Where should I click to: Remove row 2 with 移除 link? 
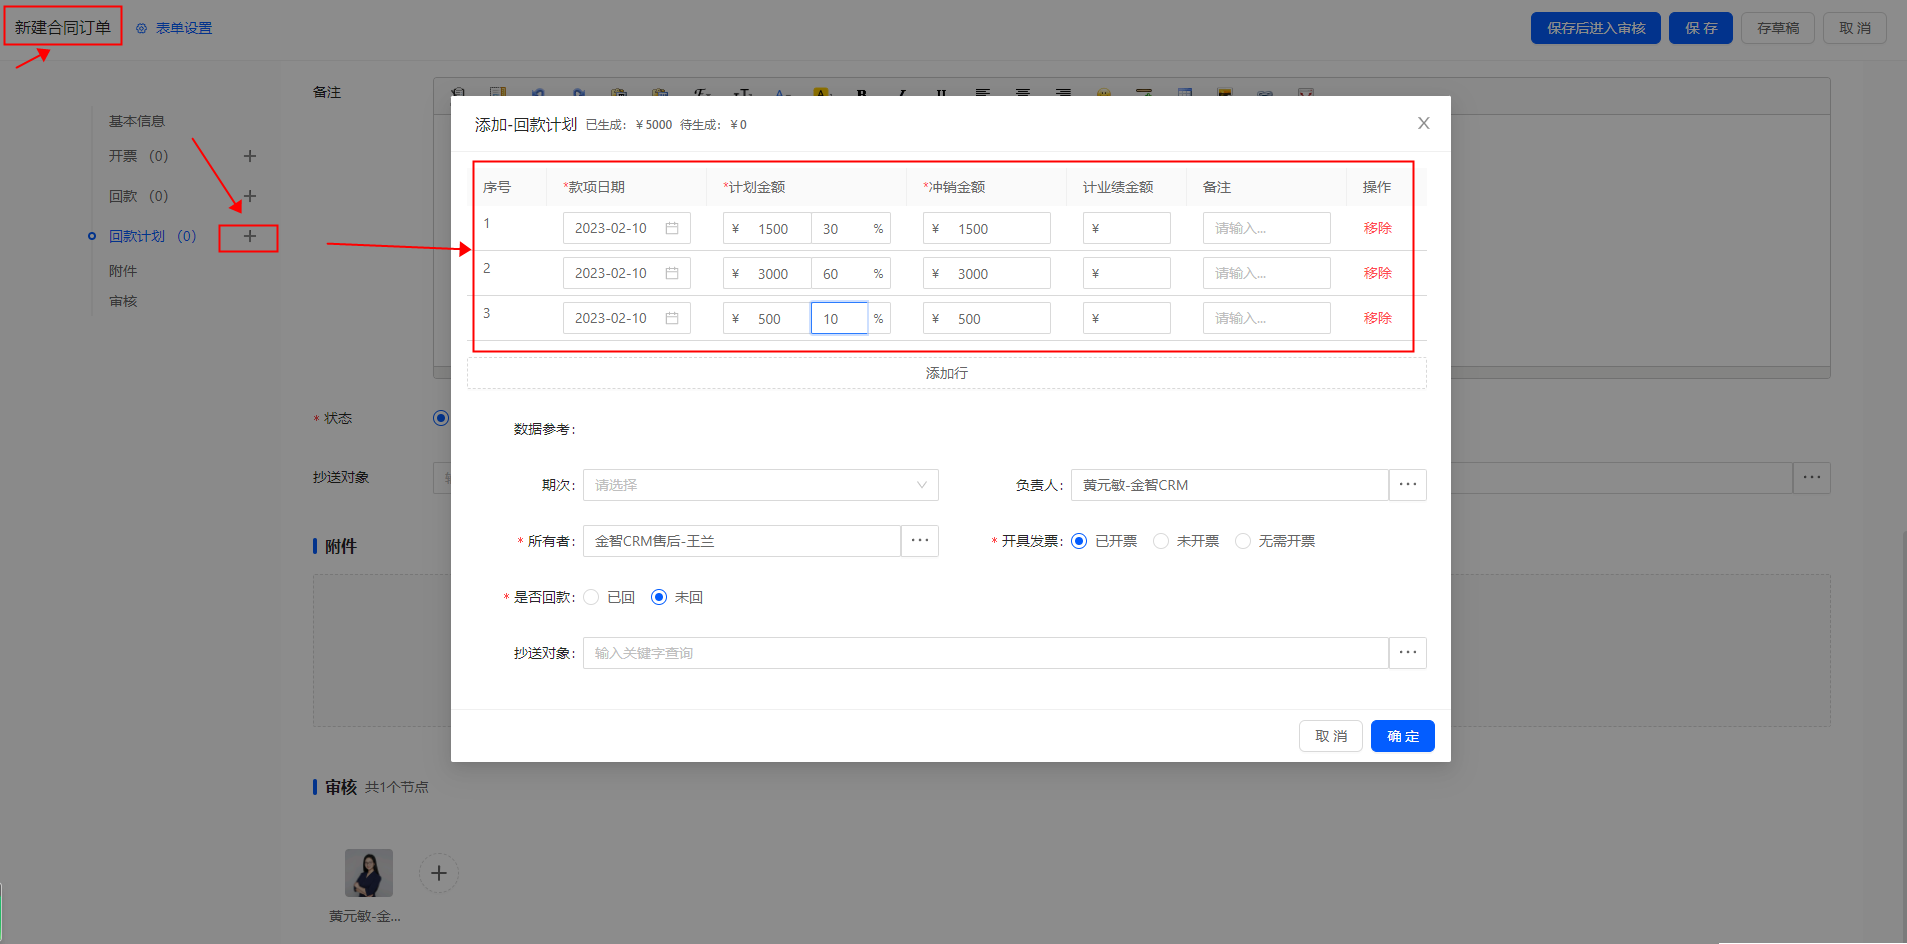coord(1378,273)
